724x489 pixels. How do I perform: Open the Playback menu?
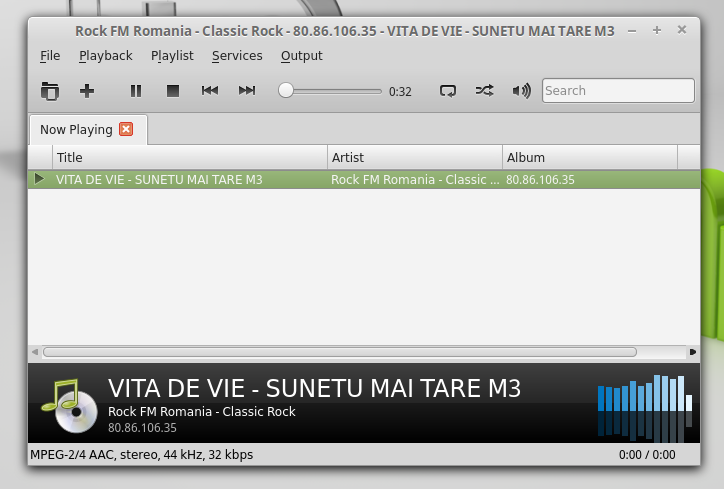[x=106, y=56]
